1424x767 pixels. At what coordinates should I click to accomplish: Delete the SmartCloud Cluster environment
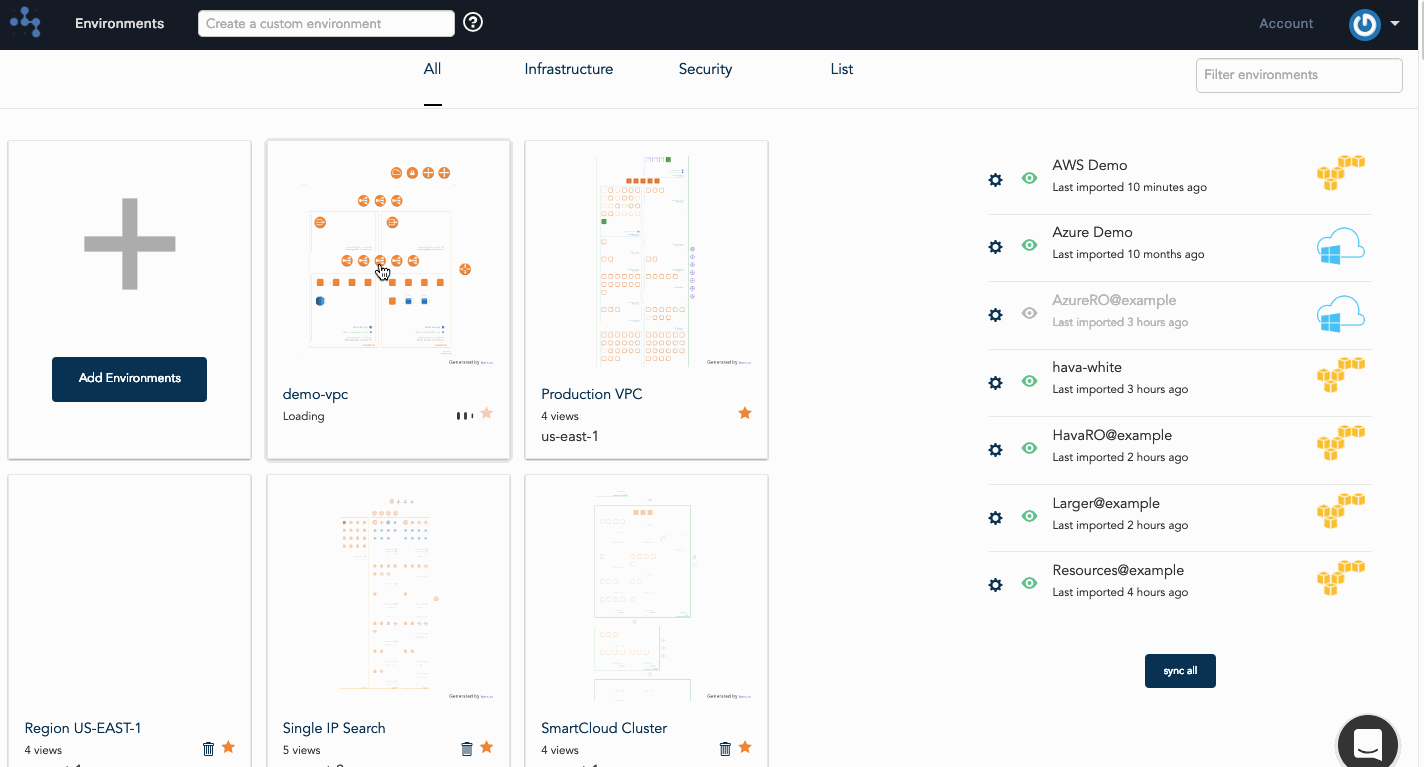click(725, 748)
